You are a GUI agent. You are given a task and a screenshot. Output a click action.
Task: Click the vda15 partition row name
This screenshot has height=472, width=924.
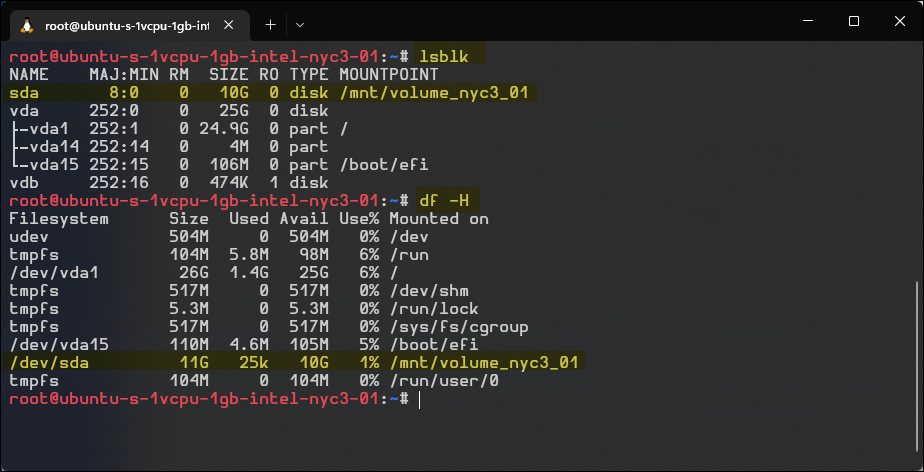[53, 165]
